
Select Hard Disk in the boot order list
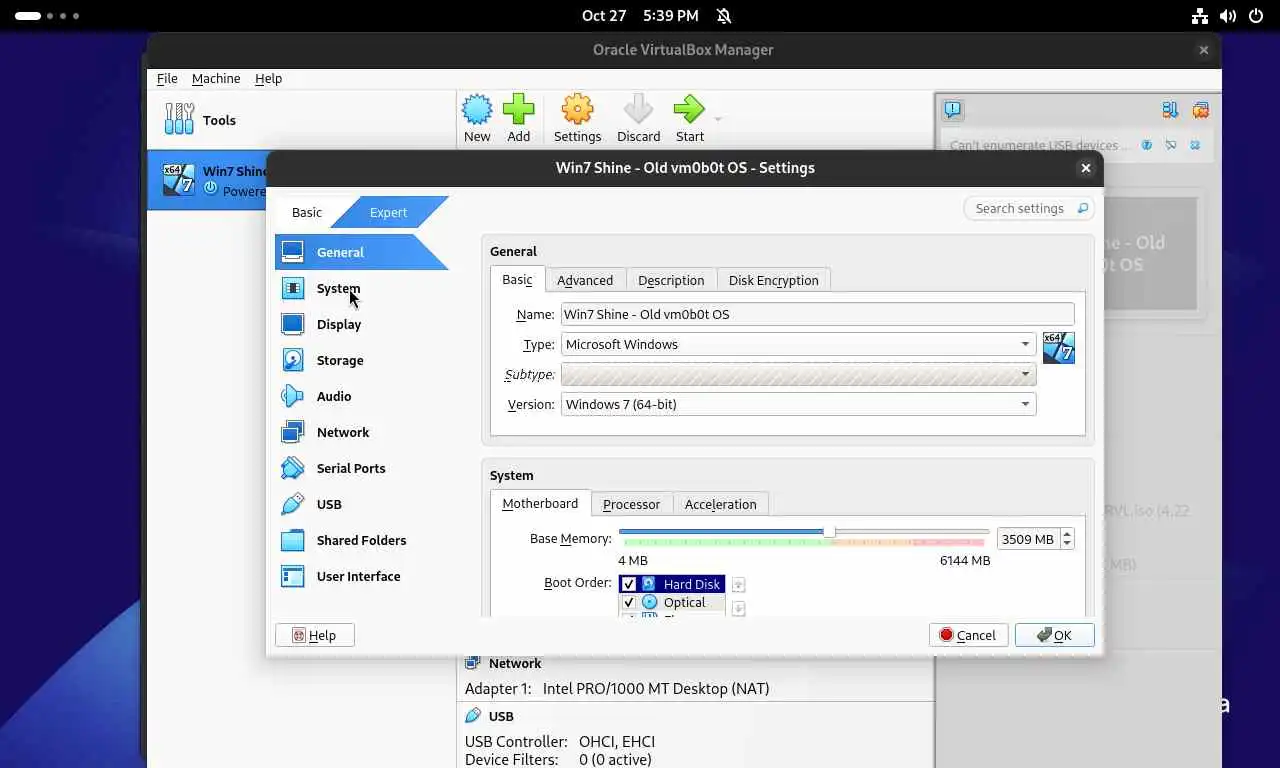pos(671,584)
